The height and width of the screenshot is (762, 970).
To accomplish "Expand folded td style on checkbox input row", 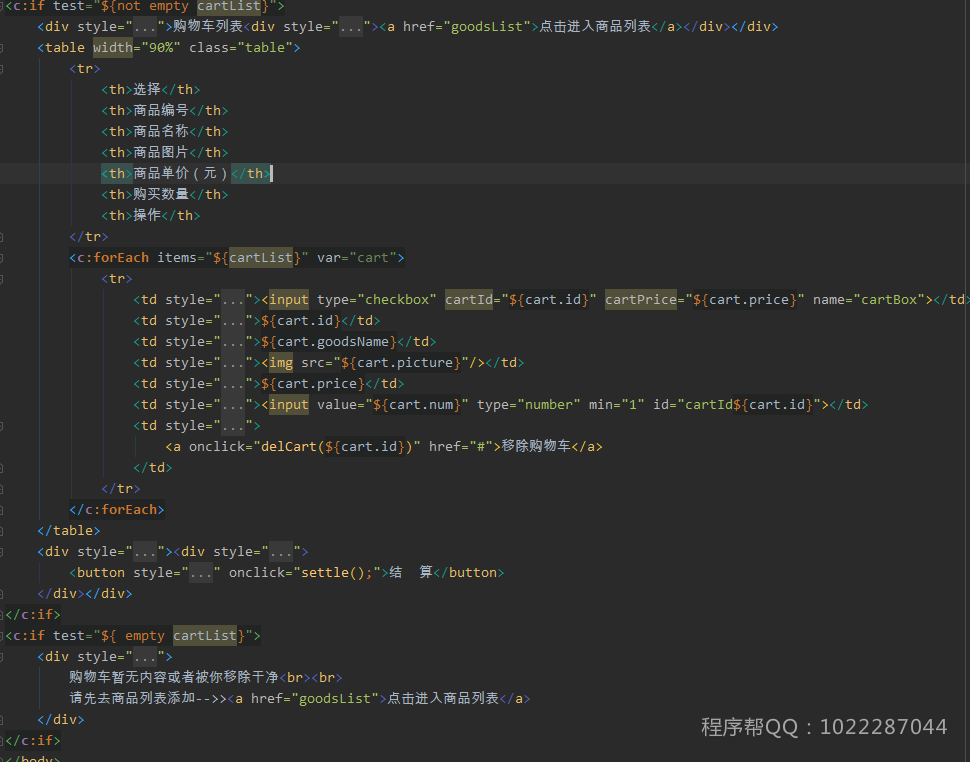I will [233, 300].
